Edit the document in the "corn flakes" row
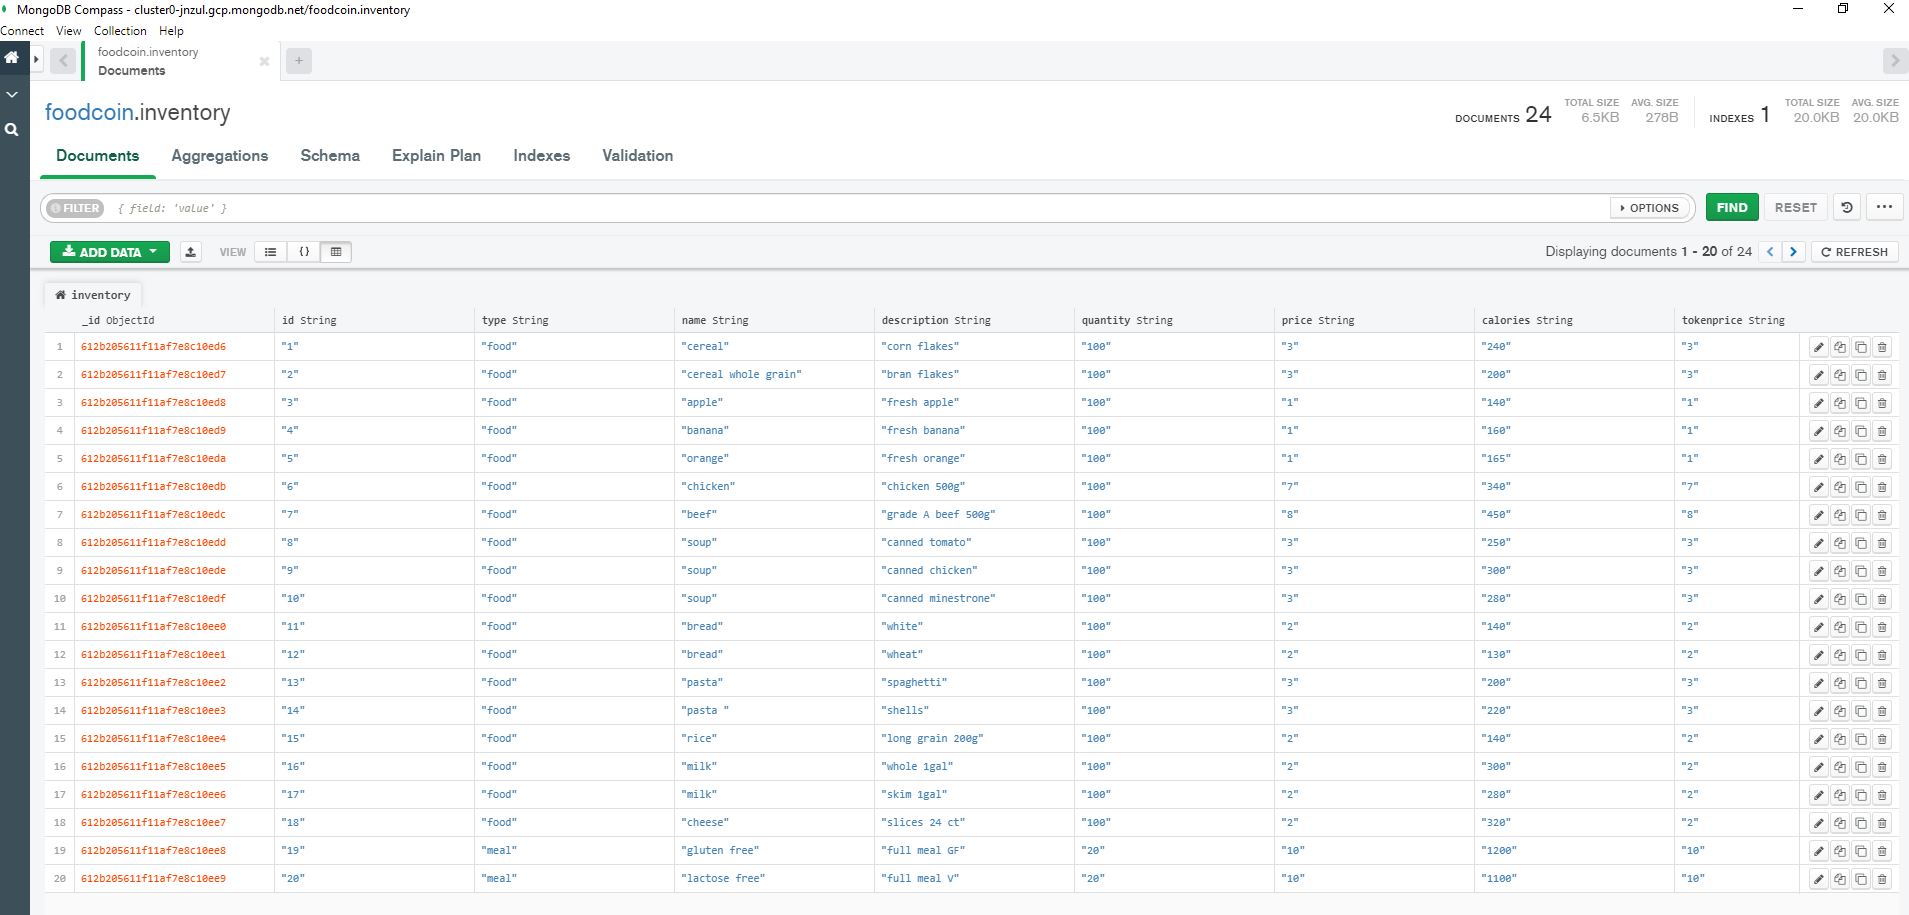 (1818, 347)
